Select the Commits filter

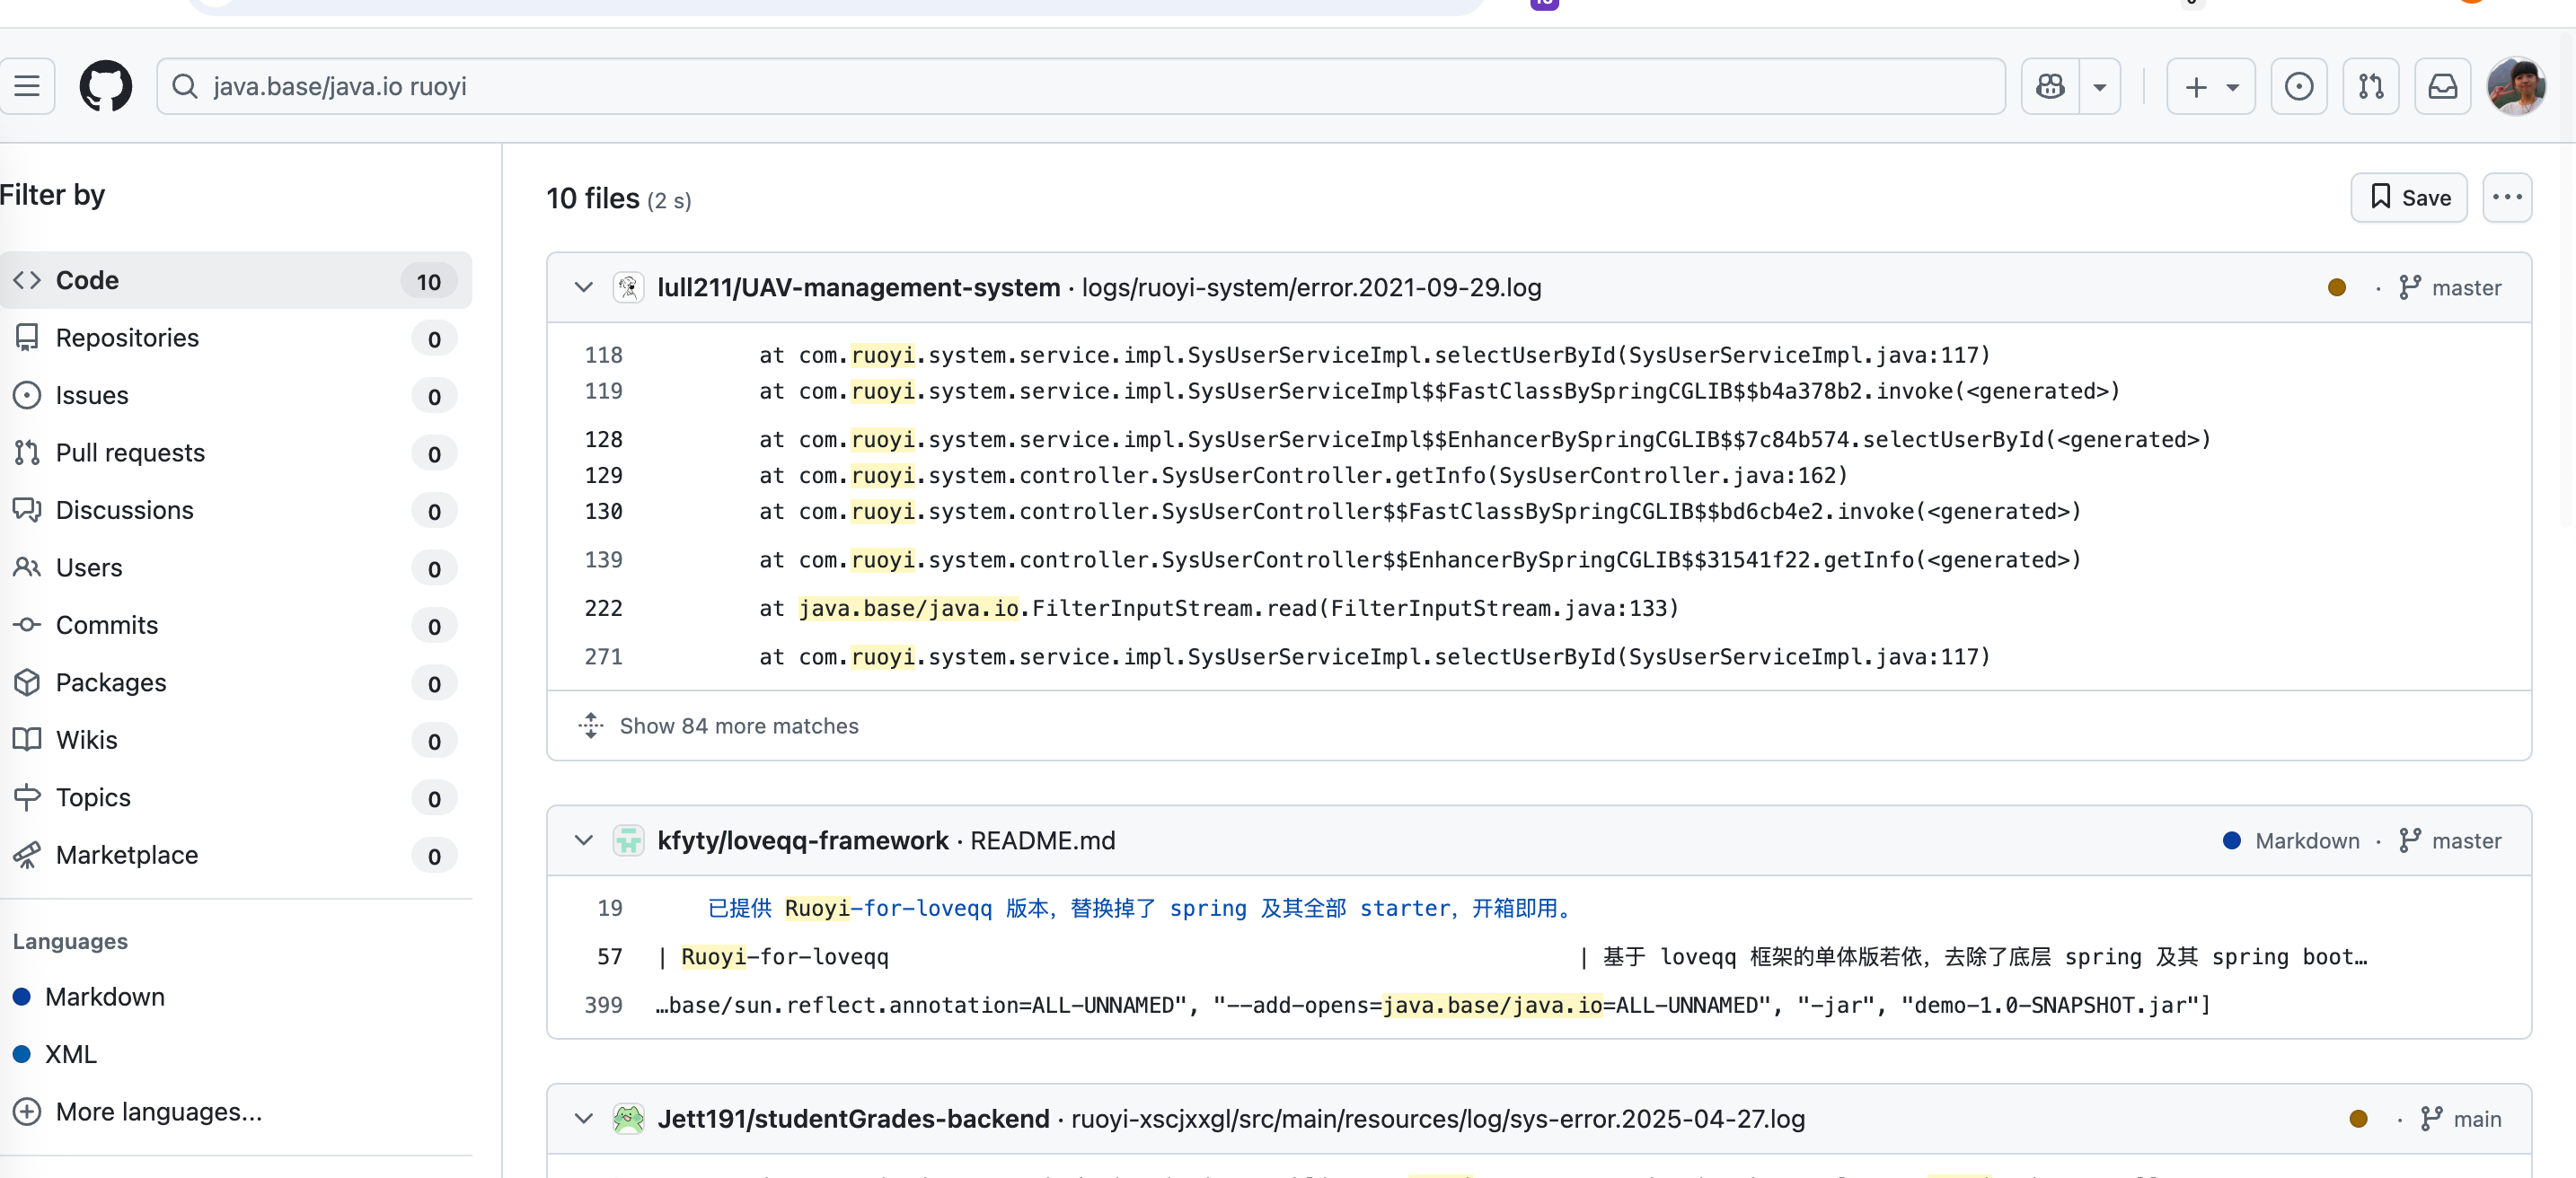click(x=107, y=625)
